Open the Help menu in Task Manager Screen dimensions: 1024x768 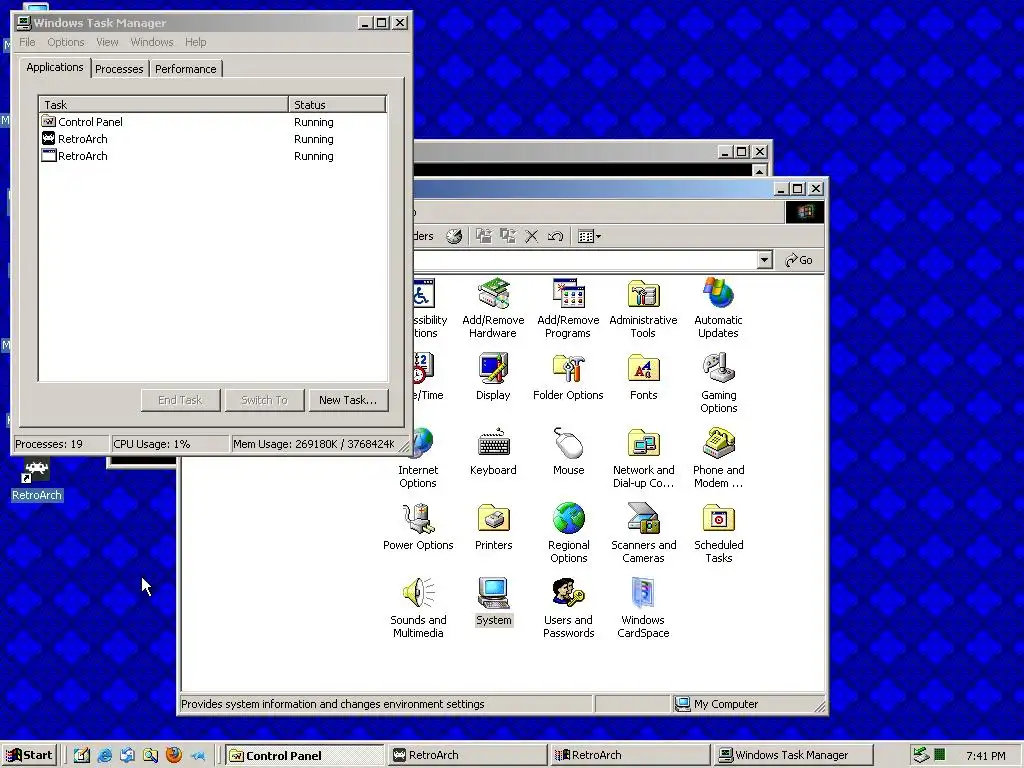(195, 42)
